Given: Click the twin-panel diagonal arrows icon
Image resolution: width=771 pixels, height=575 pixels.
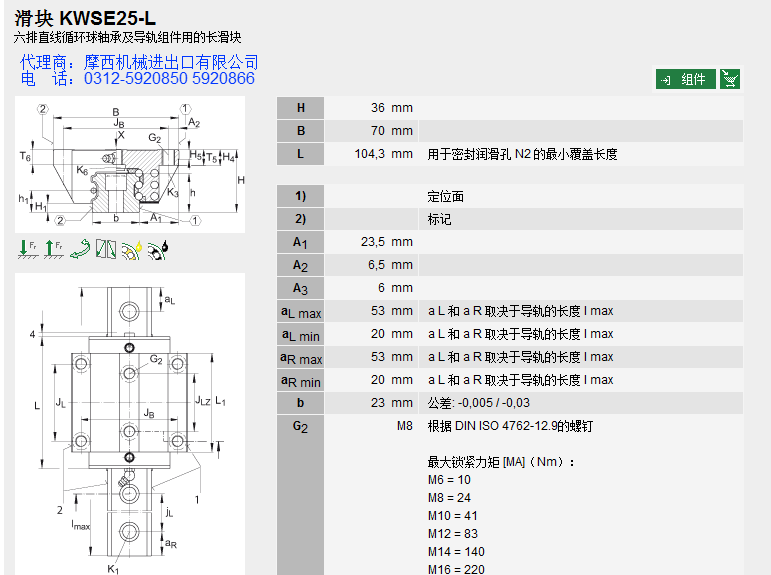Looking at the screenshot, I should click(x=106, y=250).
